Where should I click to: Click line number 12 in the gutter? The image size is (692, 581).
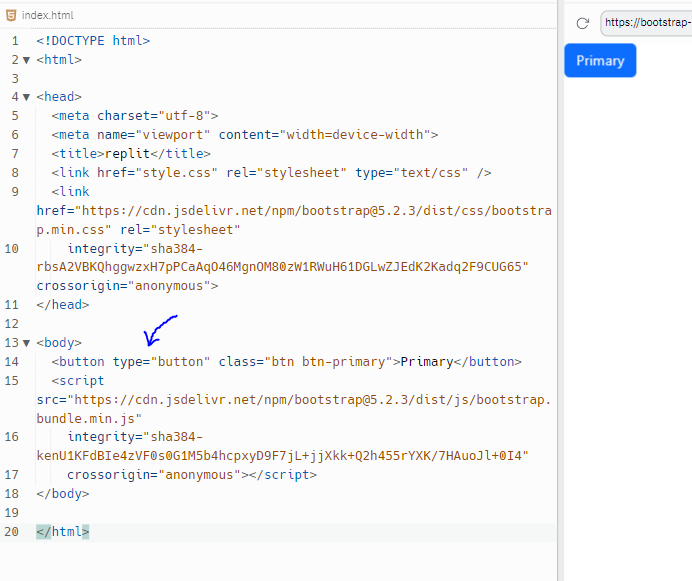pos(12,324)
